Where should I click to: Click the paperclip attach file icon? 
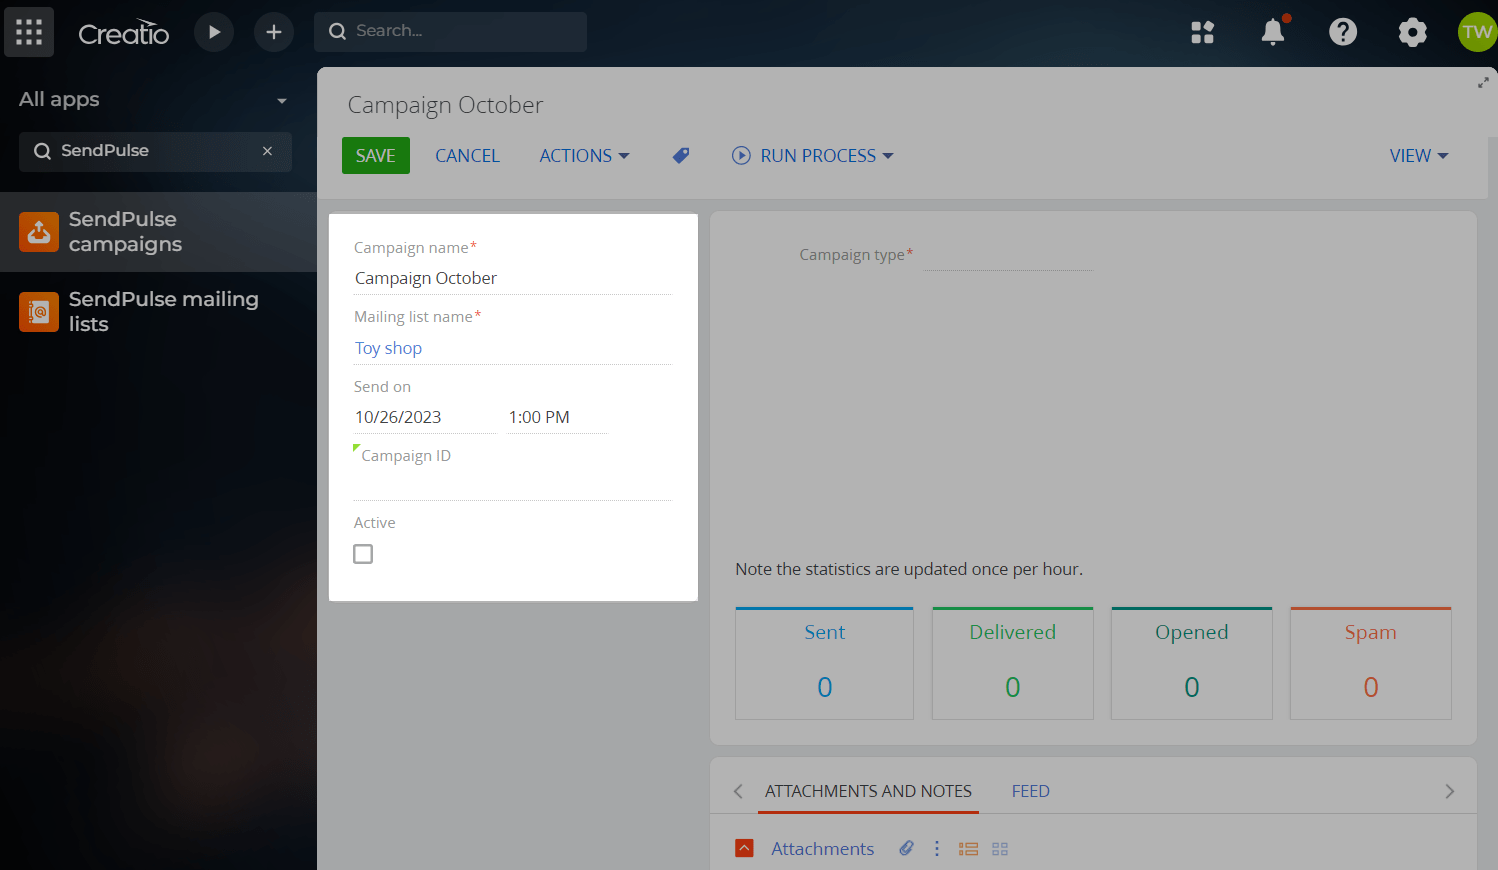pos(906,848)
